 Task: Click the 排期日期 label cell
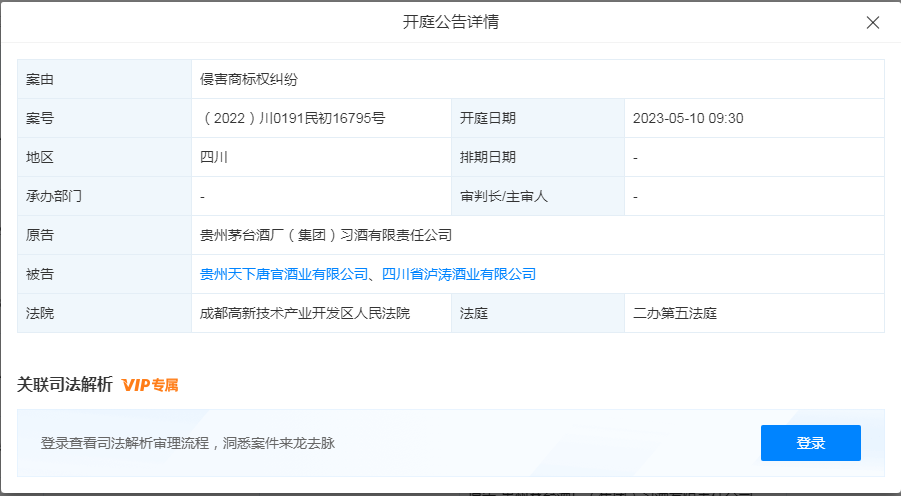click(538, 157)
